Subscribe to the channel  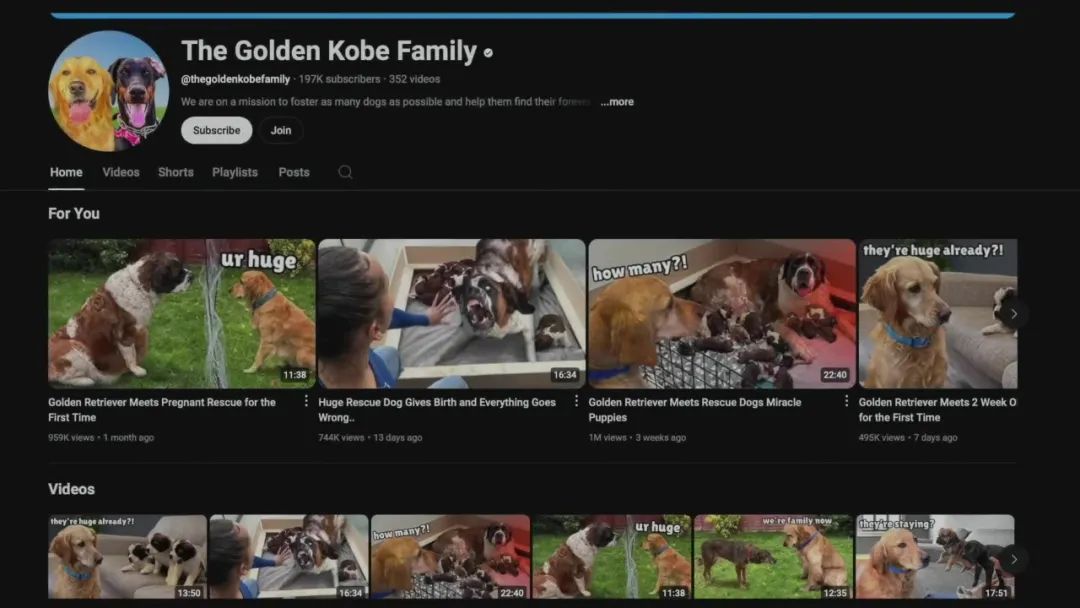216,130
